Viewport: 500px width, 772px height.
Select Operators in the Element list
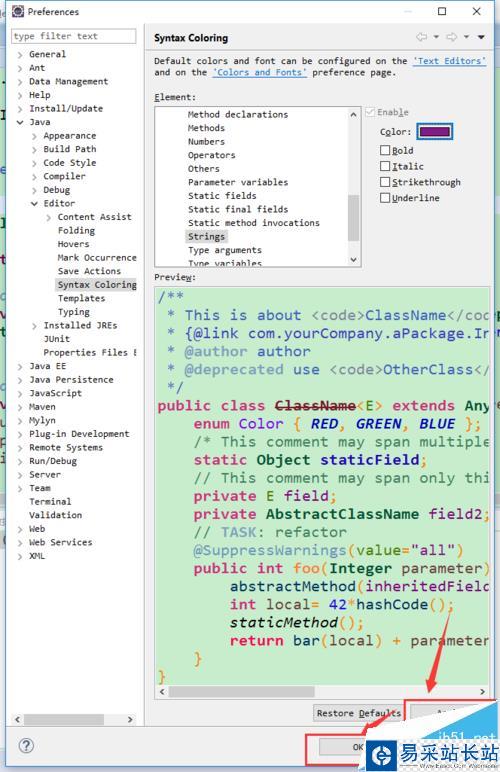click(x=212, y=155)
